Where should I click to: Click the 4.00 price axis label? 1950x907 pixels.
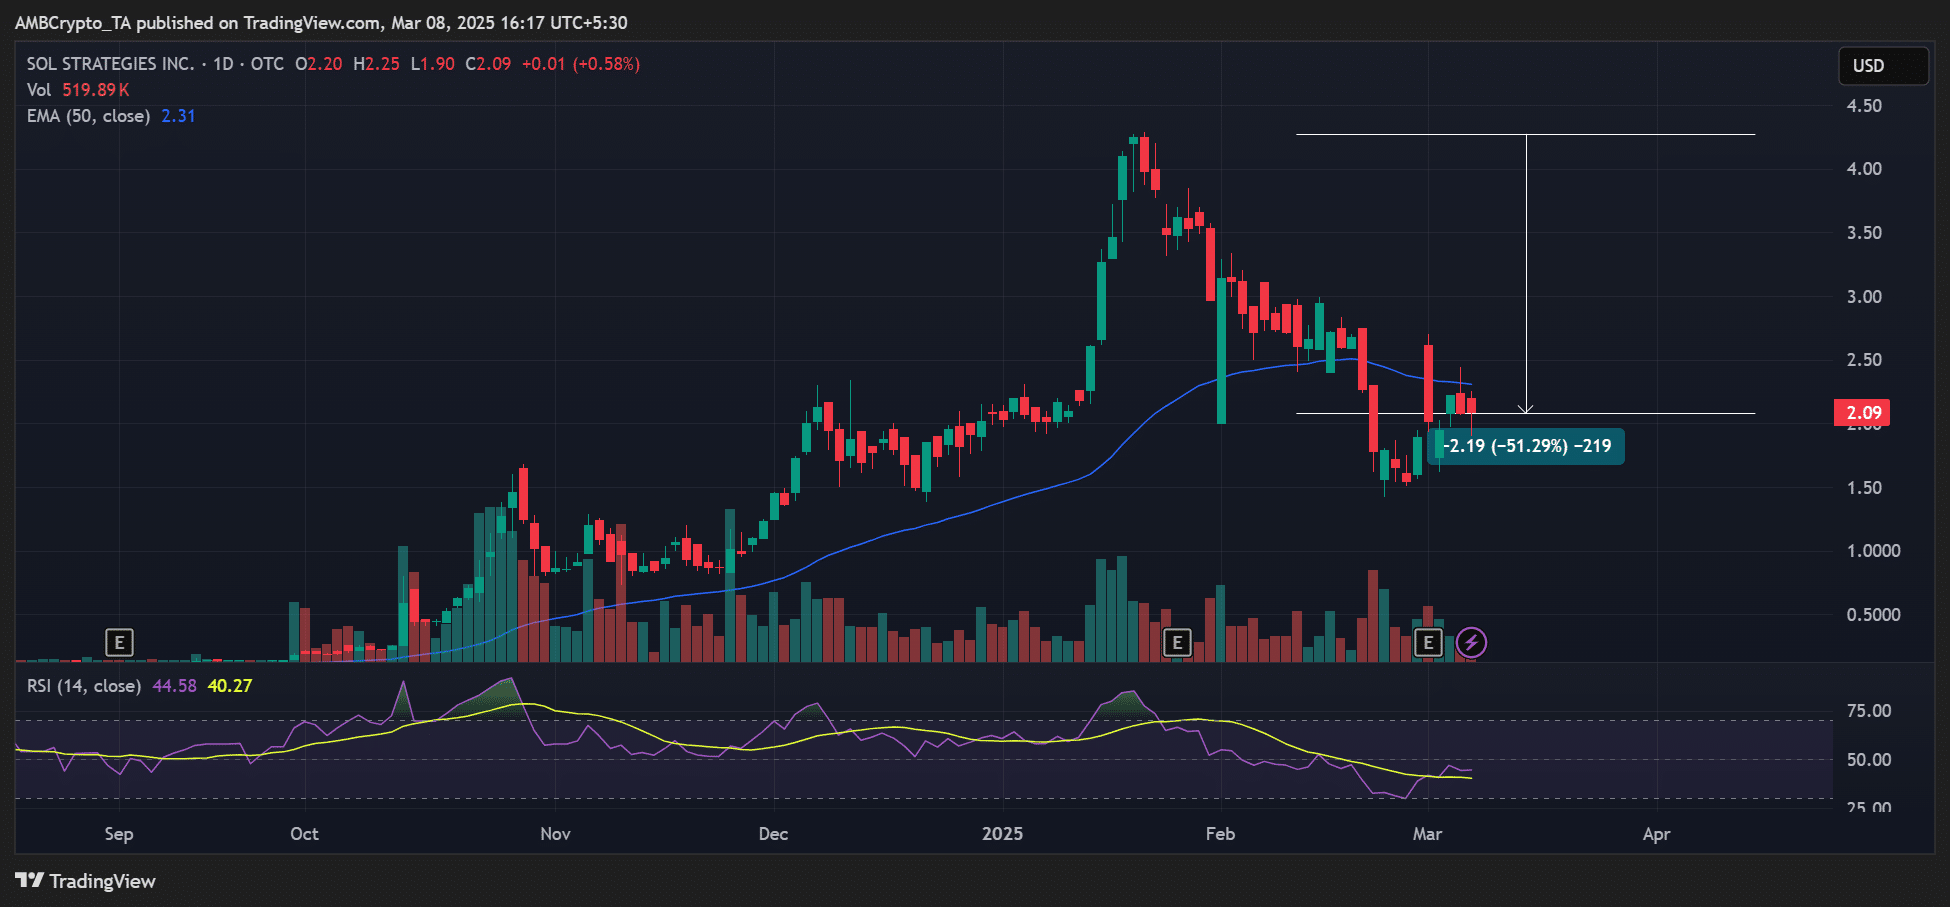pos(1864,169)
